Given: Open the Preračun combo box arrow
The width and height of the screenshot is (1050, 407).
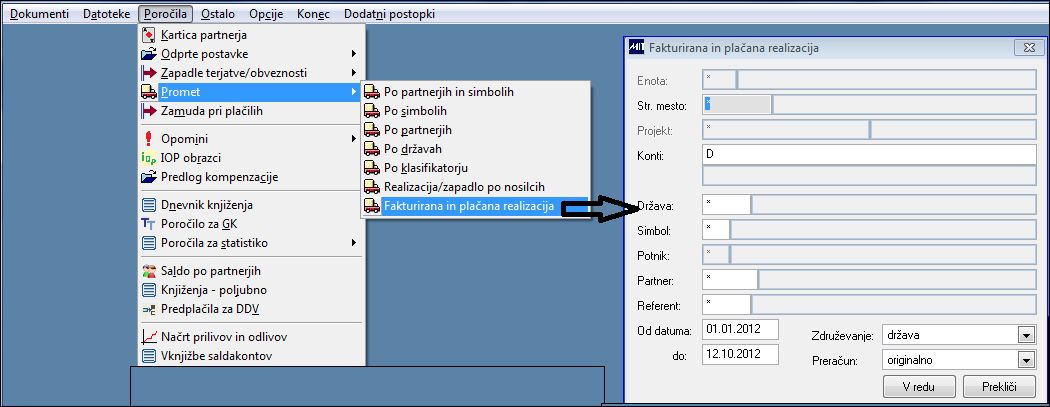Looking at the screenshot, I should pyautogui.click(x=1025, y=360).
